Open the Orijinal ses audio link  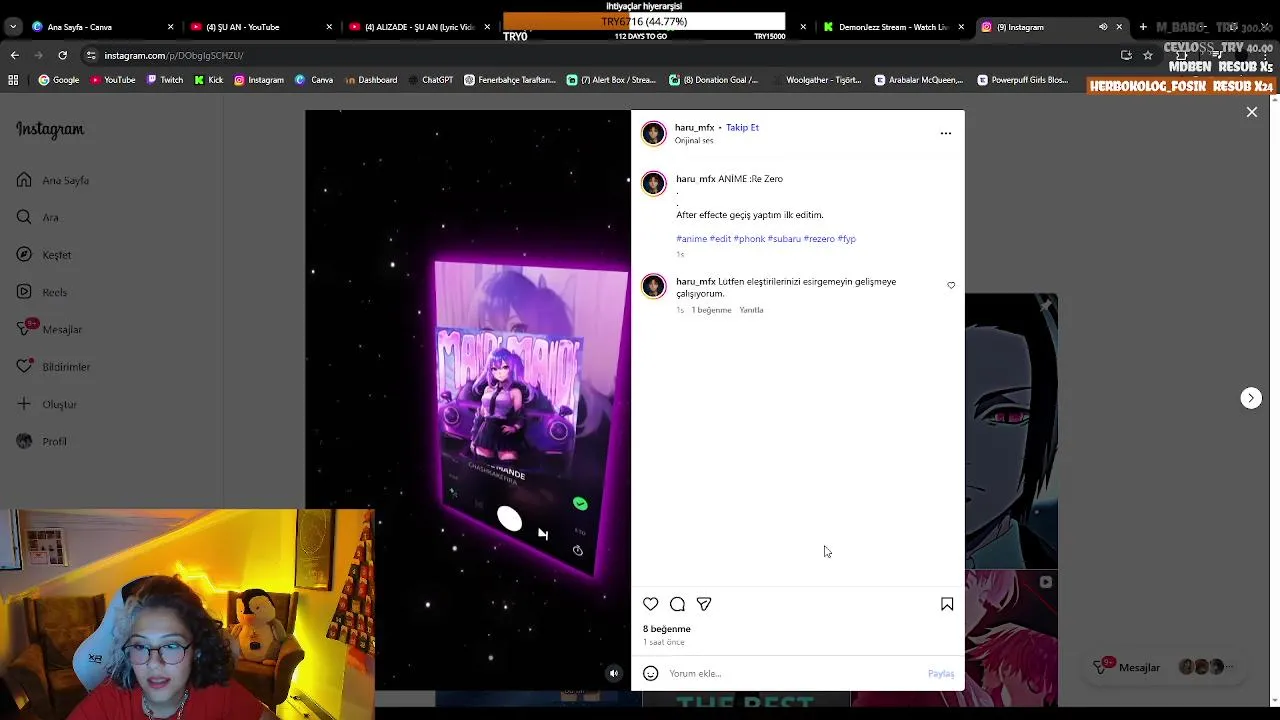tap(694, 140)
